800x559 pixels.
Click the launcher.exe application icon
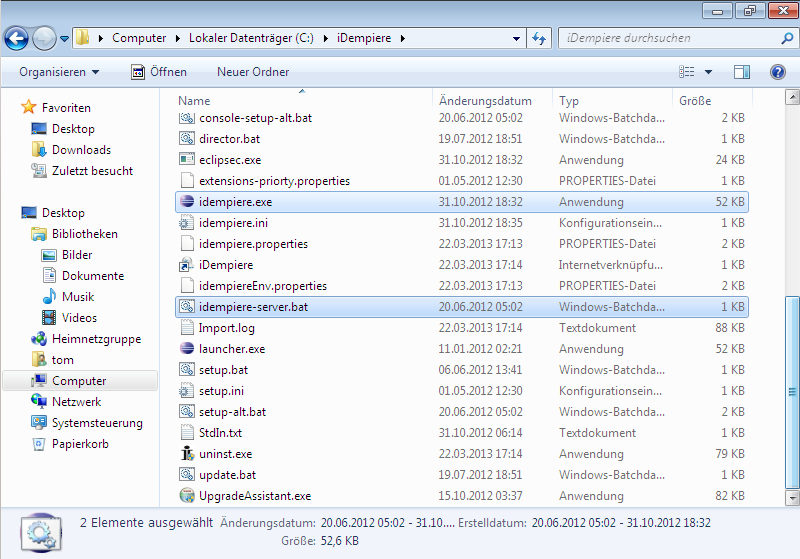pyautogui.click(x=186, y=349)
